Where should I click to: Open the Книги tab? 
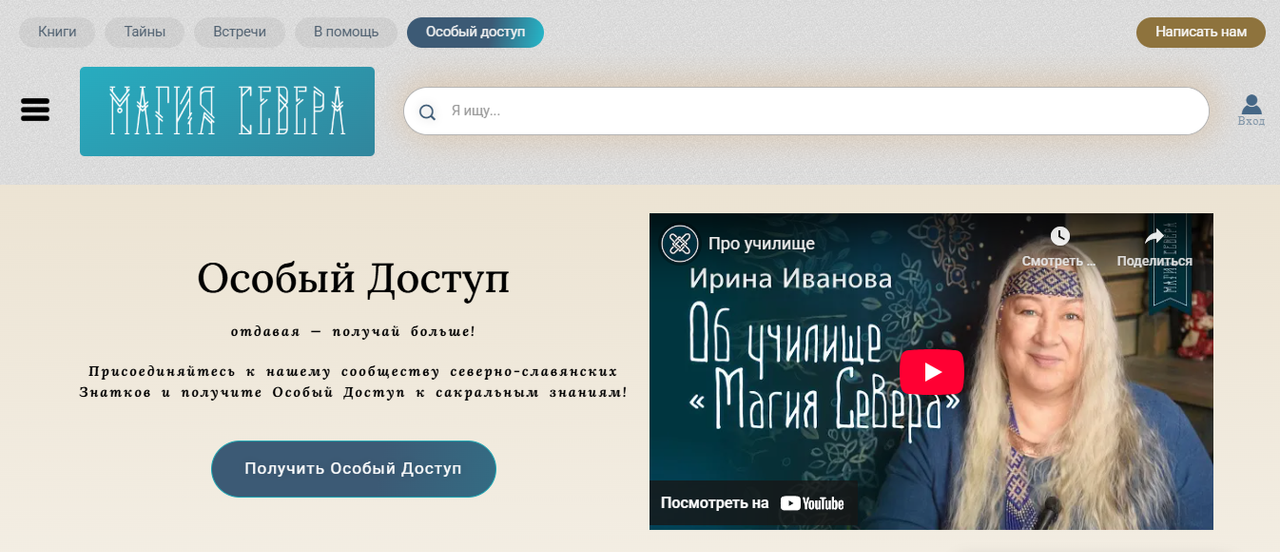57,32
